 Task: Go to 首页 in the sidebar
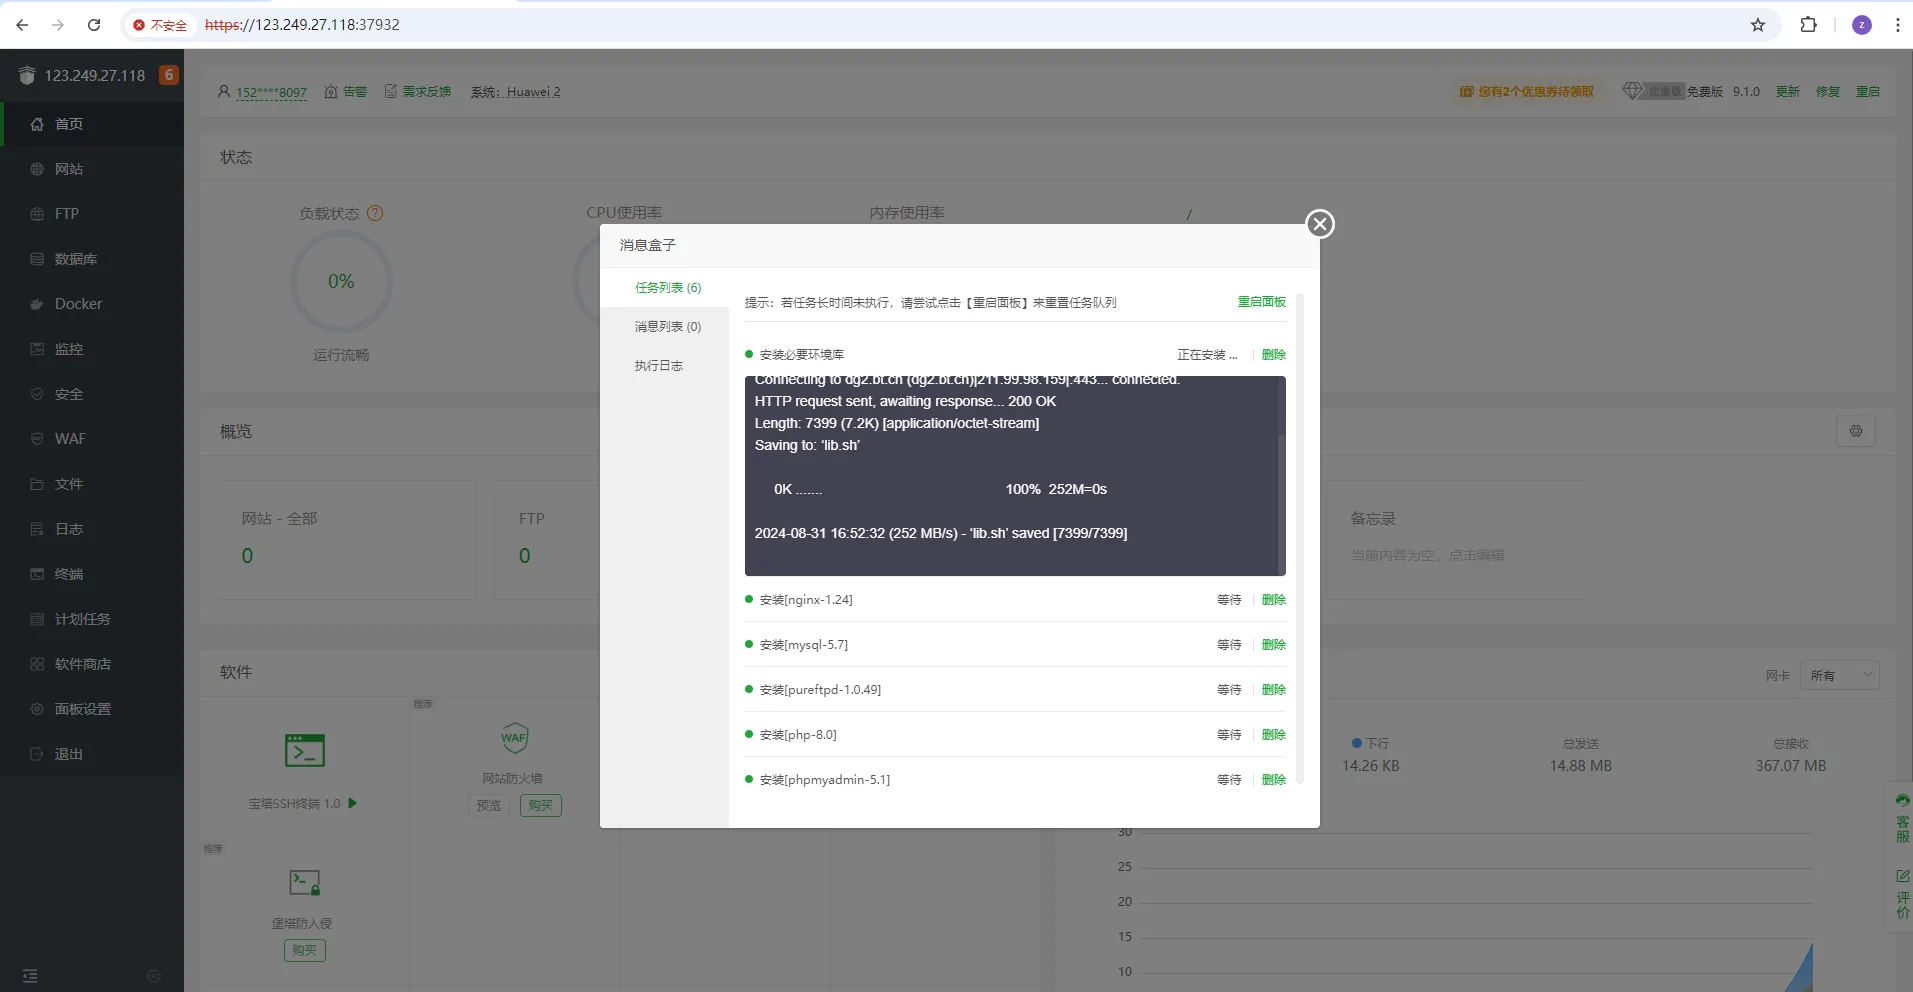point(92,124)
